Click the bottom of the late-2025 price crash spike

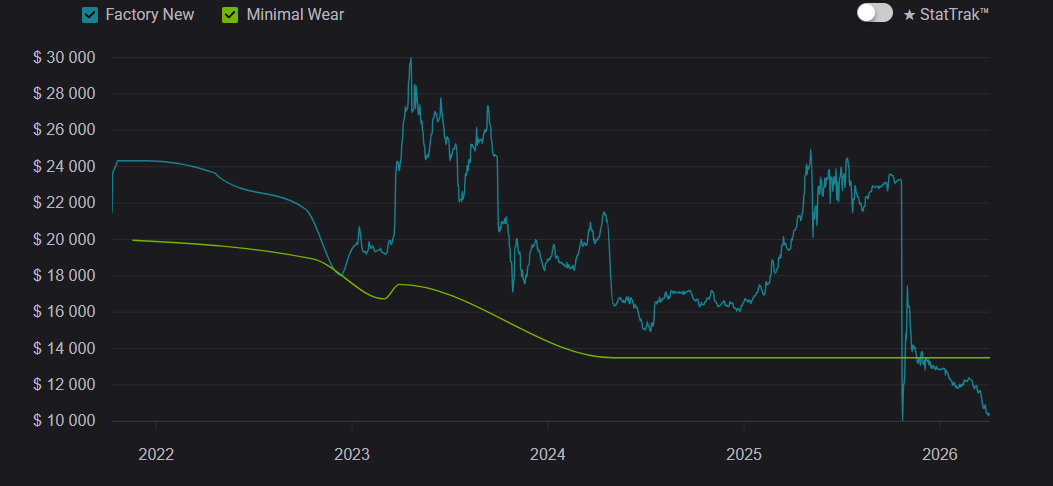coord(902,419)
